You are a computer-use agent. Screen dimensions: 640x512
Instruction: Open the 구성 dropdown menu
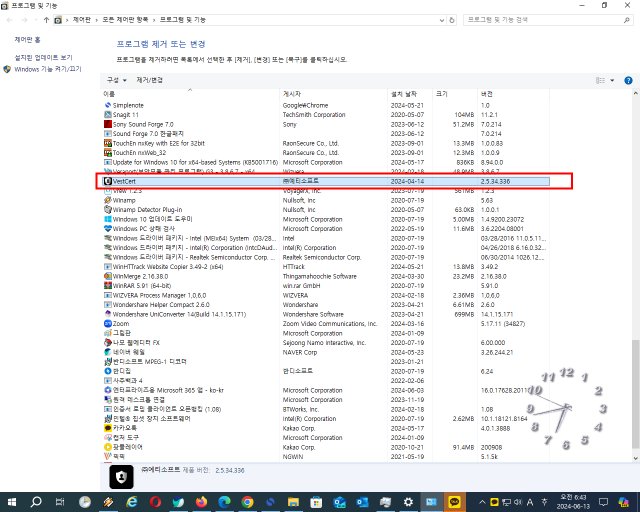point(116,80)
